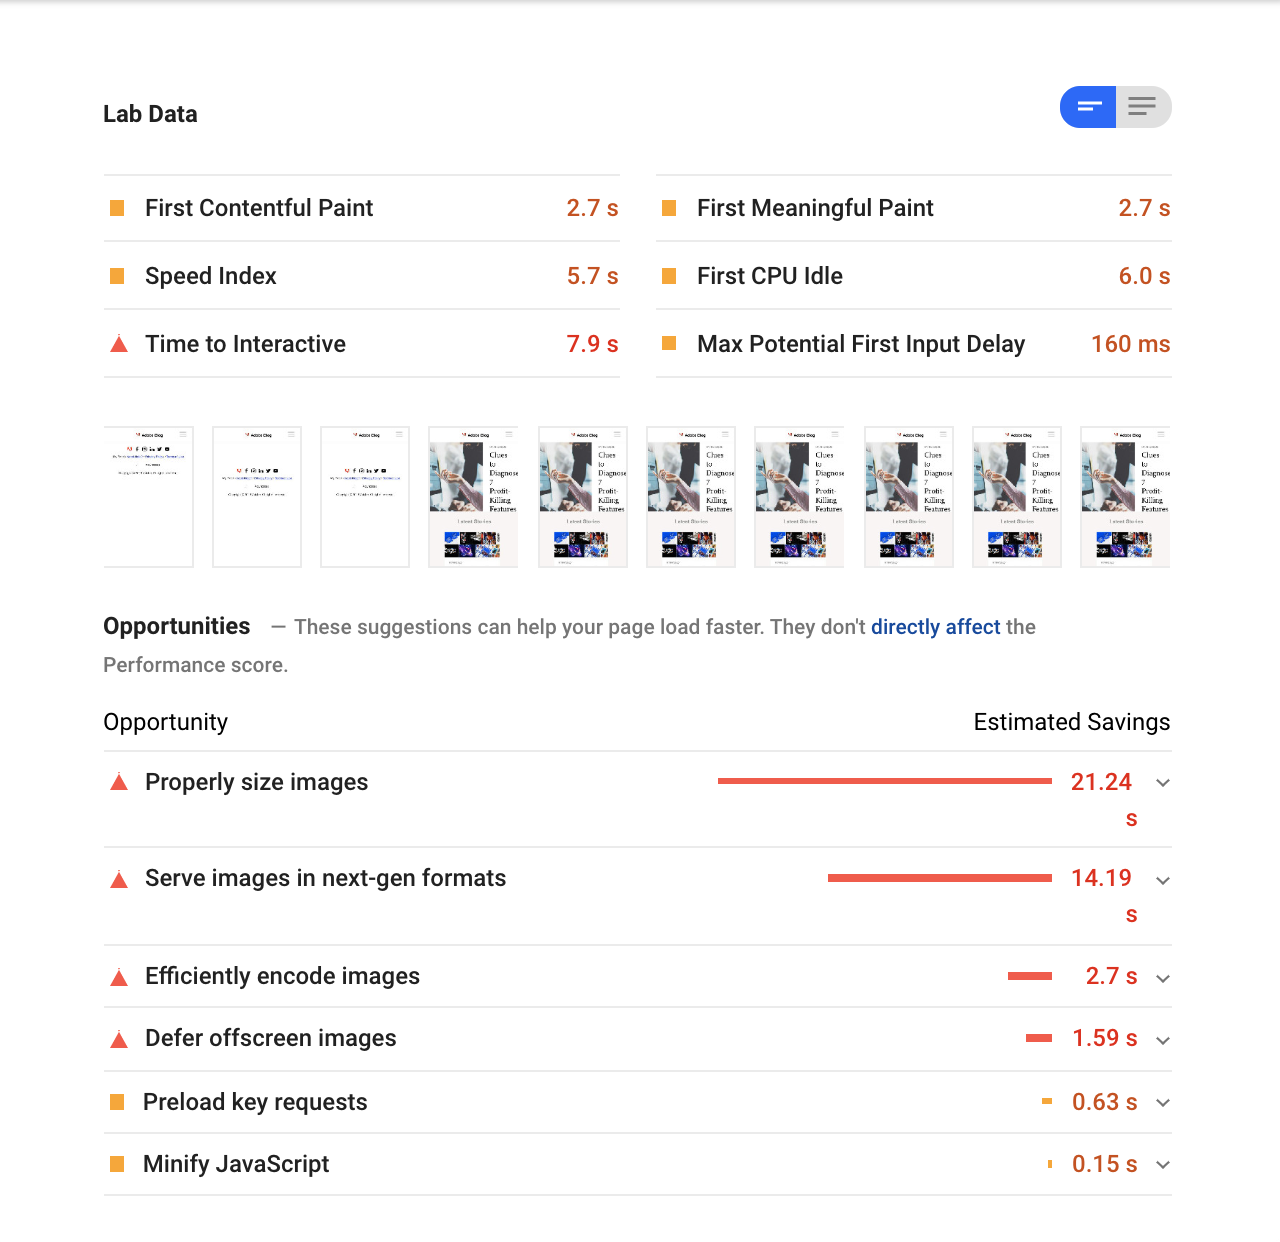Click the red triangle beside Properly size images
The width and height of the screenshot is (1280, 1242).
tap(119, 783)
